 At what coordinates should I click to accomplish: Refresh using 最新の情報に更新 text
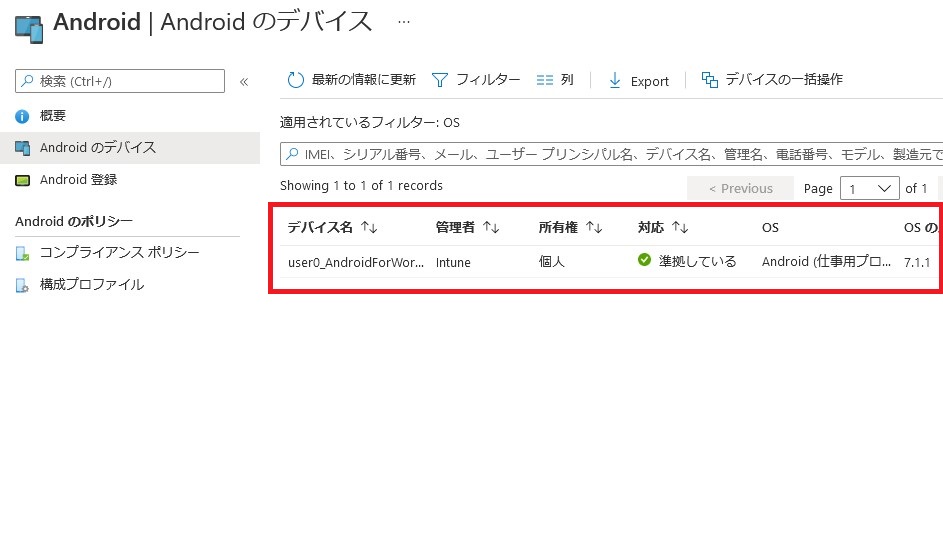(x=363, y=79)
